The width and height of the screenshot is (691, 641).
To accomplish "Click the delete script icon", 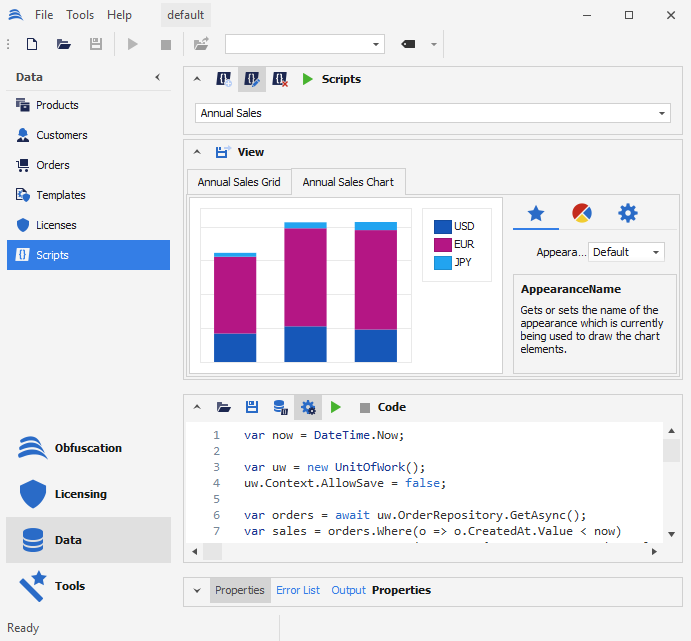I will (280, 79).
